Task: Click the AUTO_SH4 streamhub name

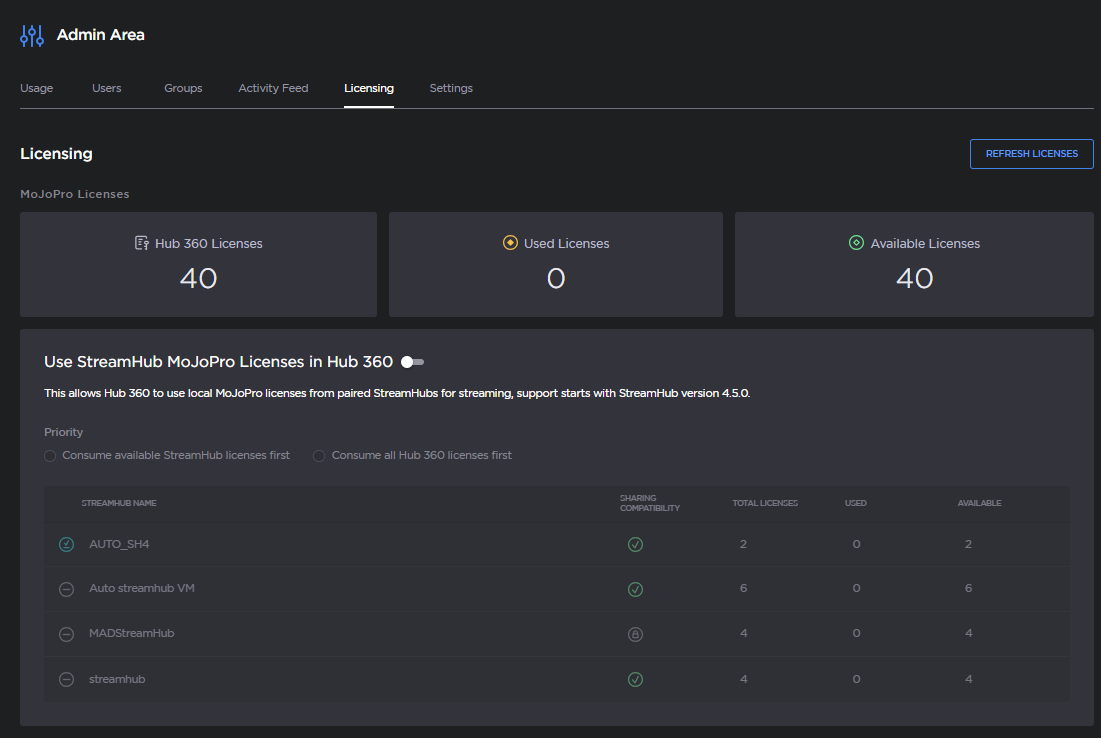Action: coord(119,544)
